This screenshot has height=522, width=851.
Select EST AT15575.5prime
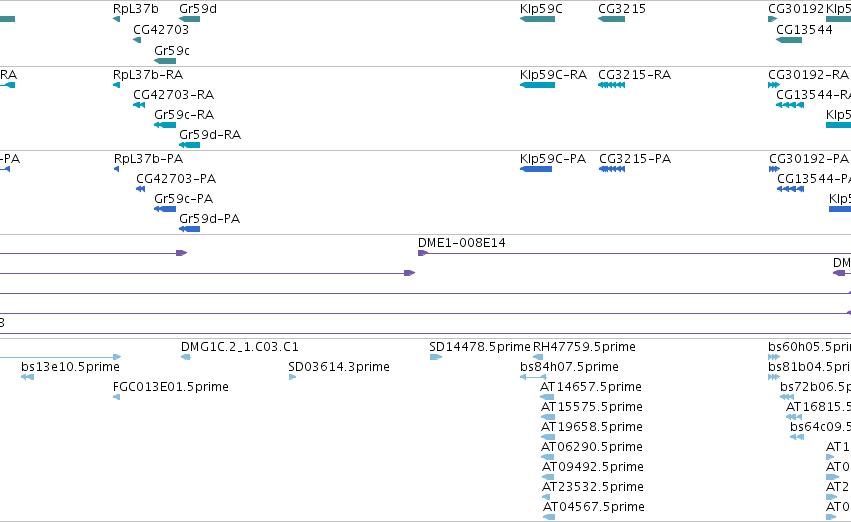[x=592, y=407]
